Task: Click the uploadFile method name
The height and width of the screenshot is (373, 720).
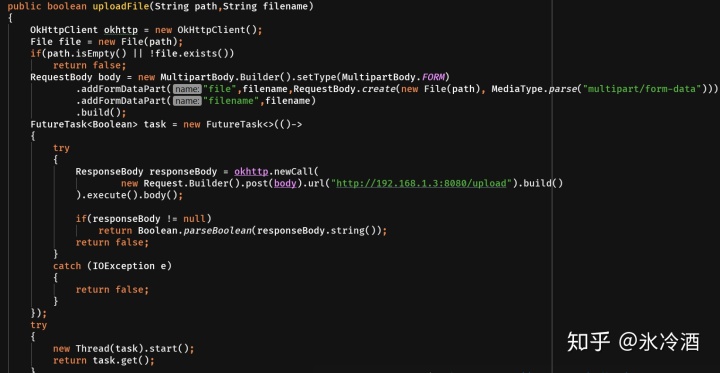Action: click(121, 6)
